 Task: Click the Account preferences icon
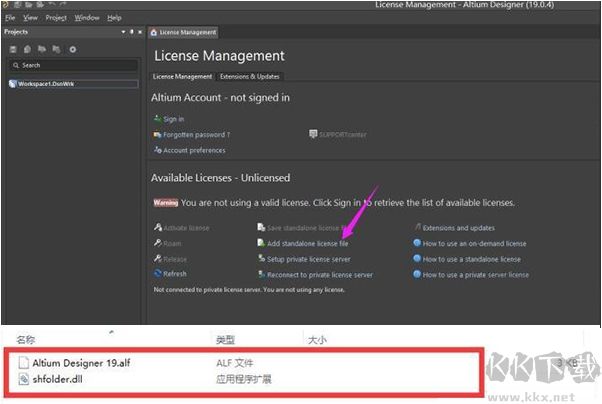pos(156,150)
